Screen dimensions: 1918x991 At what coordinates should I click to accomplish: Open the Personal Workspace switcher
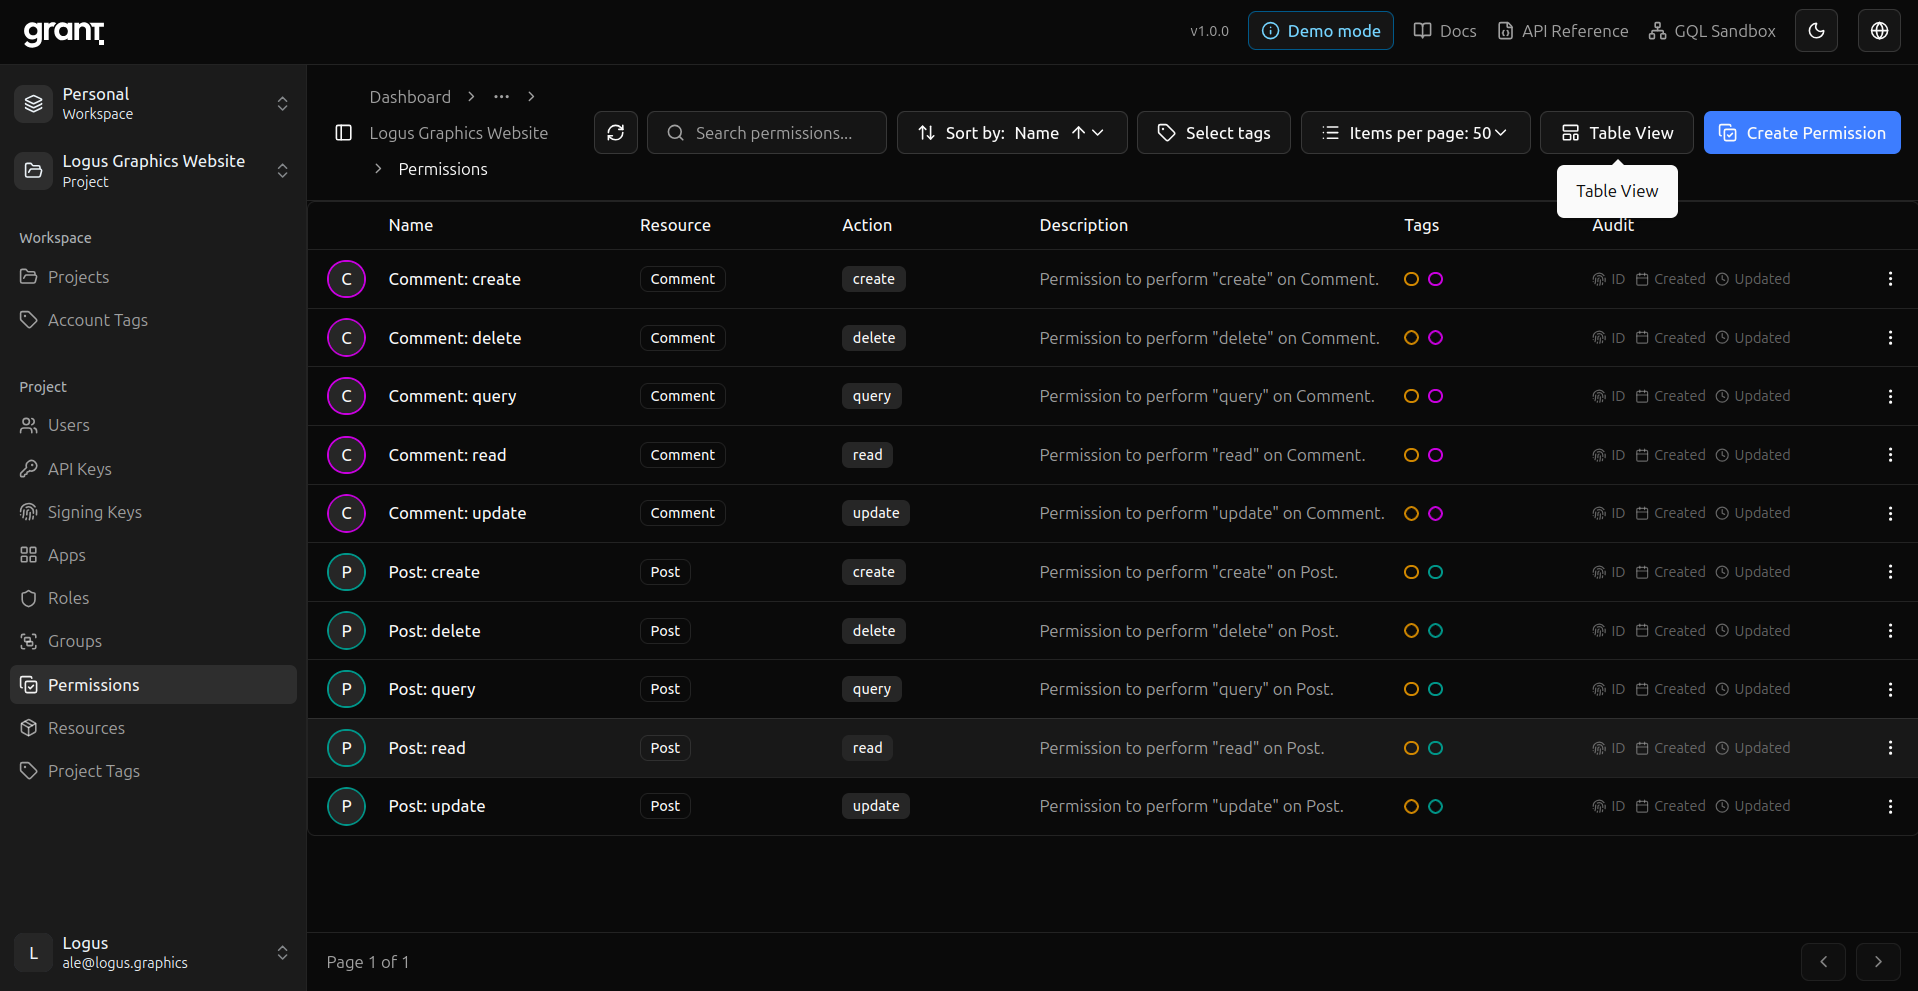click(153, 103)
